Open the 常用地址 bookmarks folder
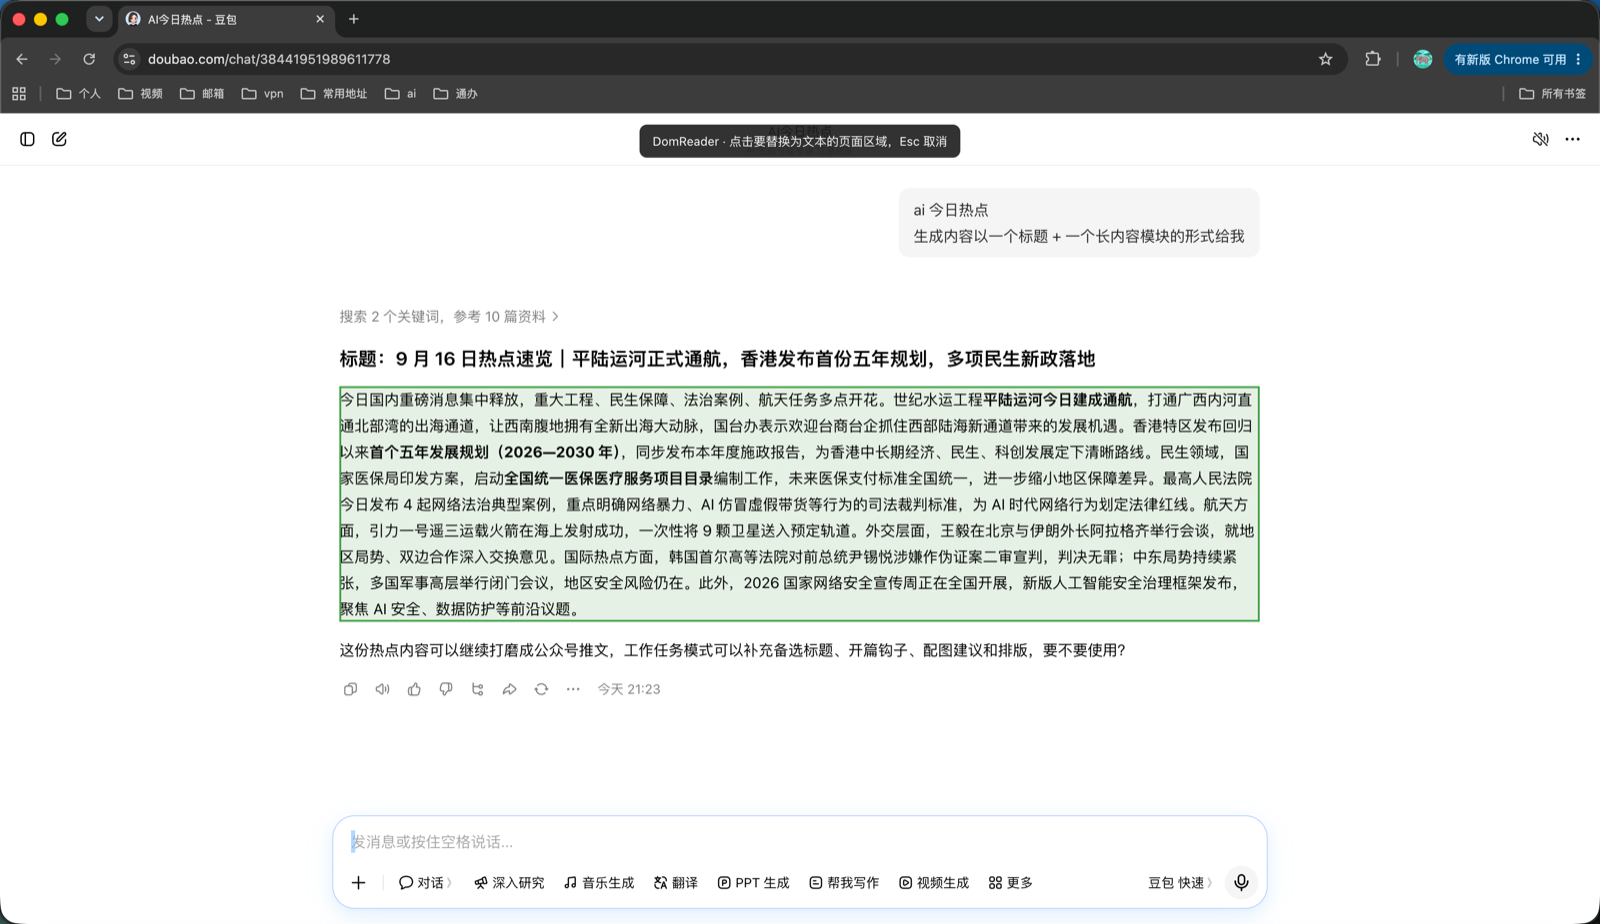The height and width of the screenshot is (924, 1600). click(x=334, y=94)
